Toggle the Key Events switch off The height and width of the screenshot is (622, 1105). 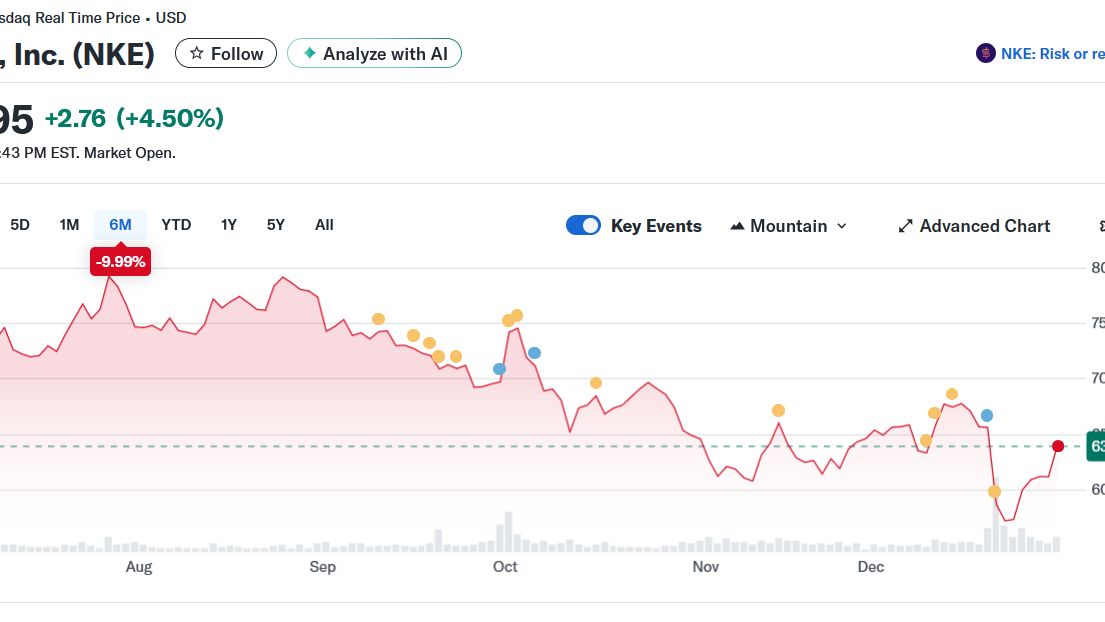tap(583, 225)
